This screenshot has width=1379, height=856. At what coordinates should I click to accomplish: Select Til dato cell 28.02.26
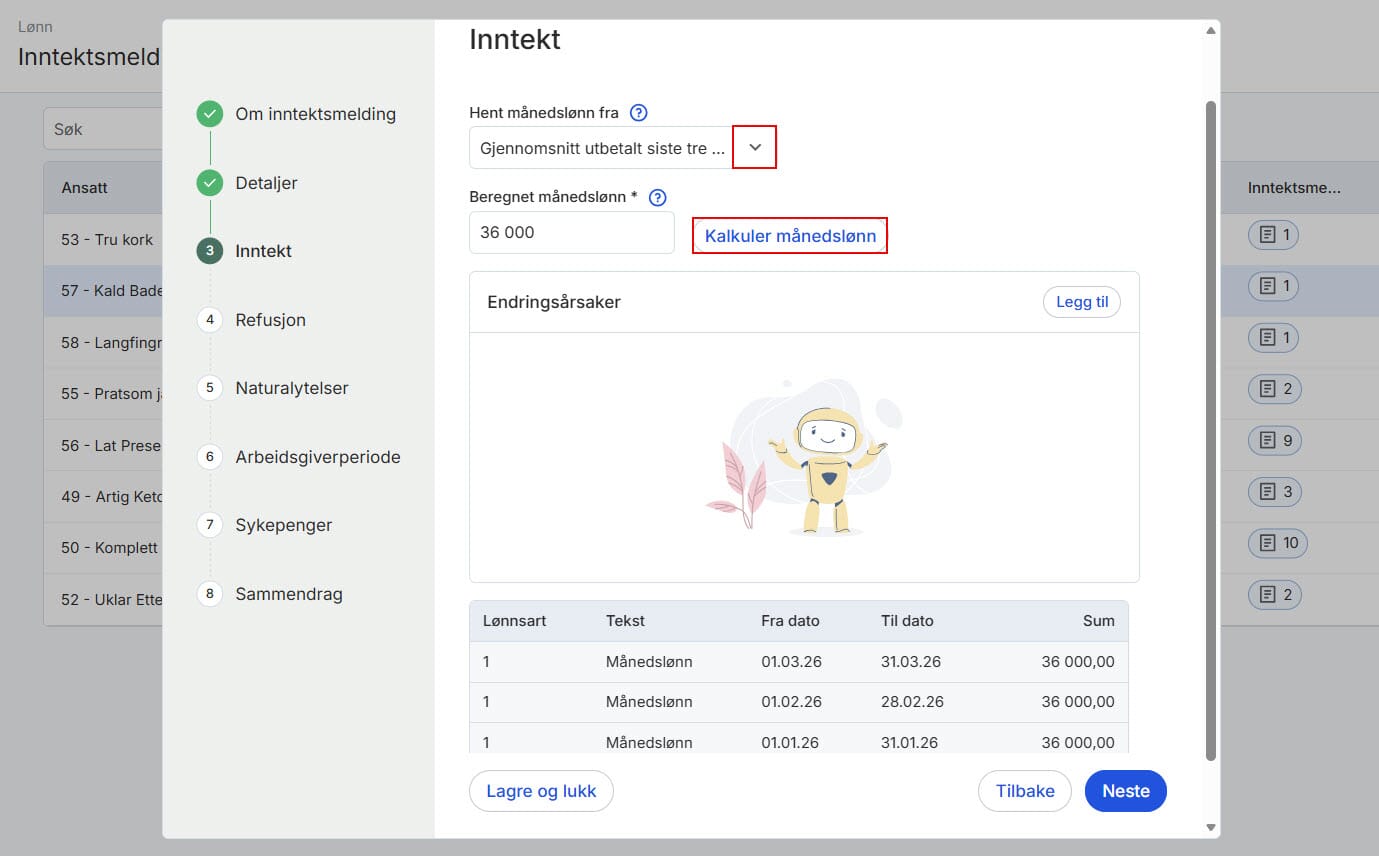pyautogui.click(x=912, y=702)
